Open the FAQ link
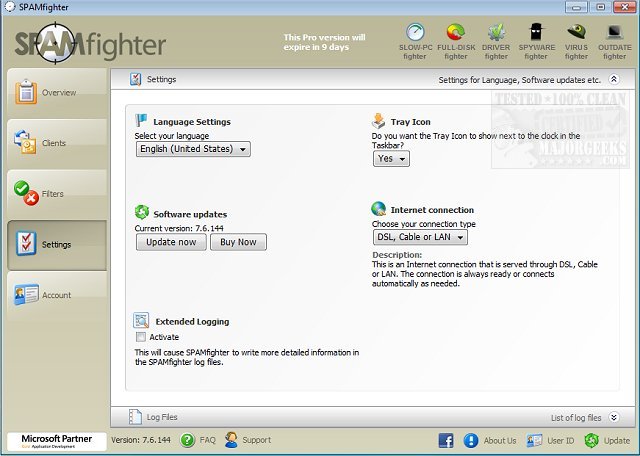The height and width of the screenshot is (456, 640). 207,440
